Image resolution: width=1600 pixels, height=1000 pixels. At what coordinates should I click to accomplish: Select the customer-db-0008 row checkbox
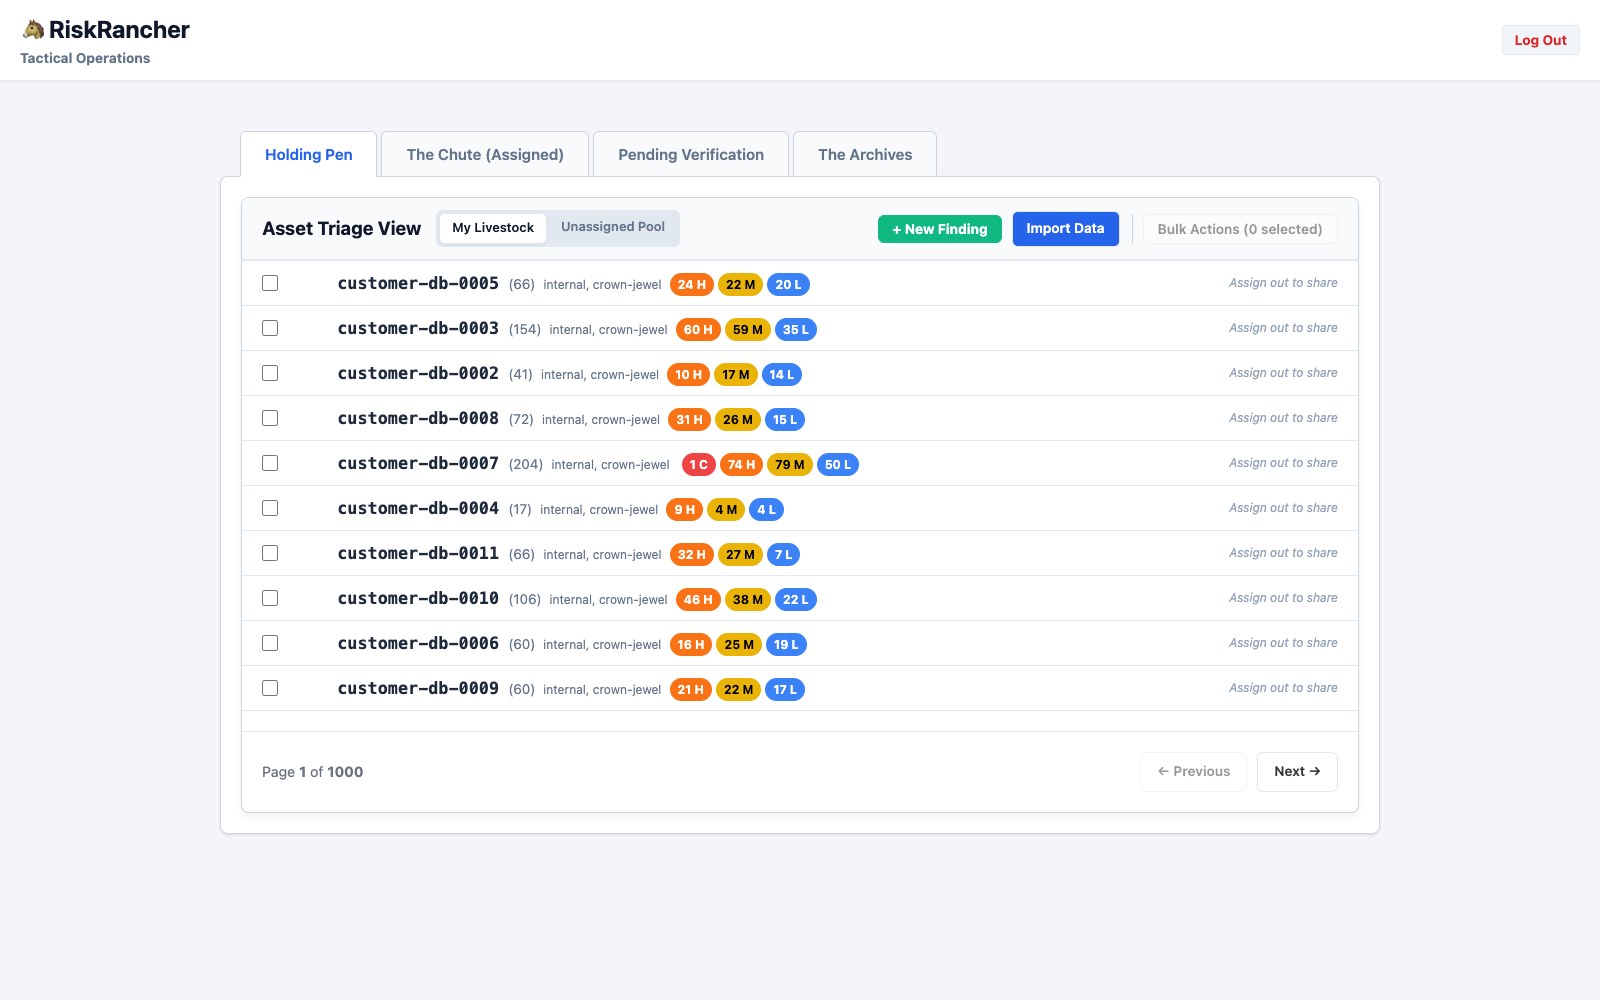point(270,418)
